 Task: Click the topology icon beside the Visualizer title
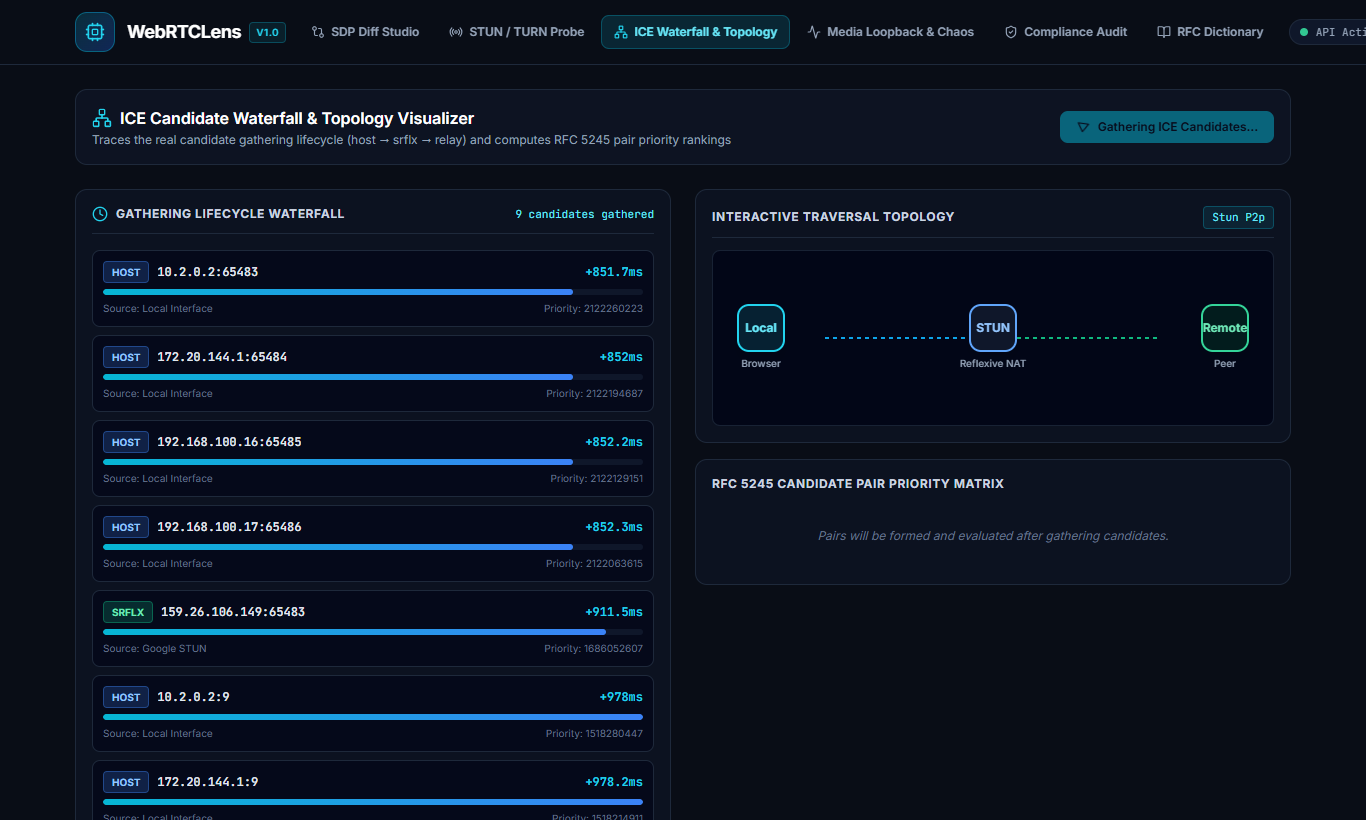(x=102, y=118)
